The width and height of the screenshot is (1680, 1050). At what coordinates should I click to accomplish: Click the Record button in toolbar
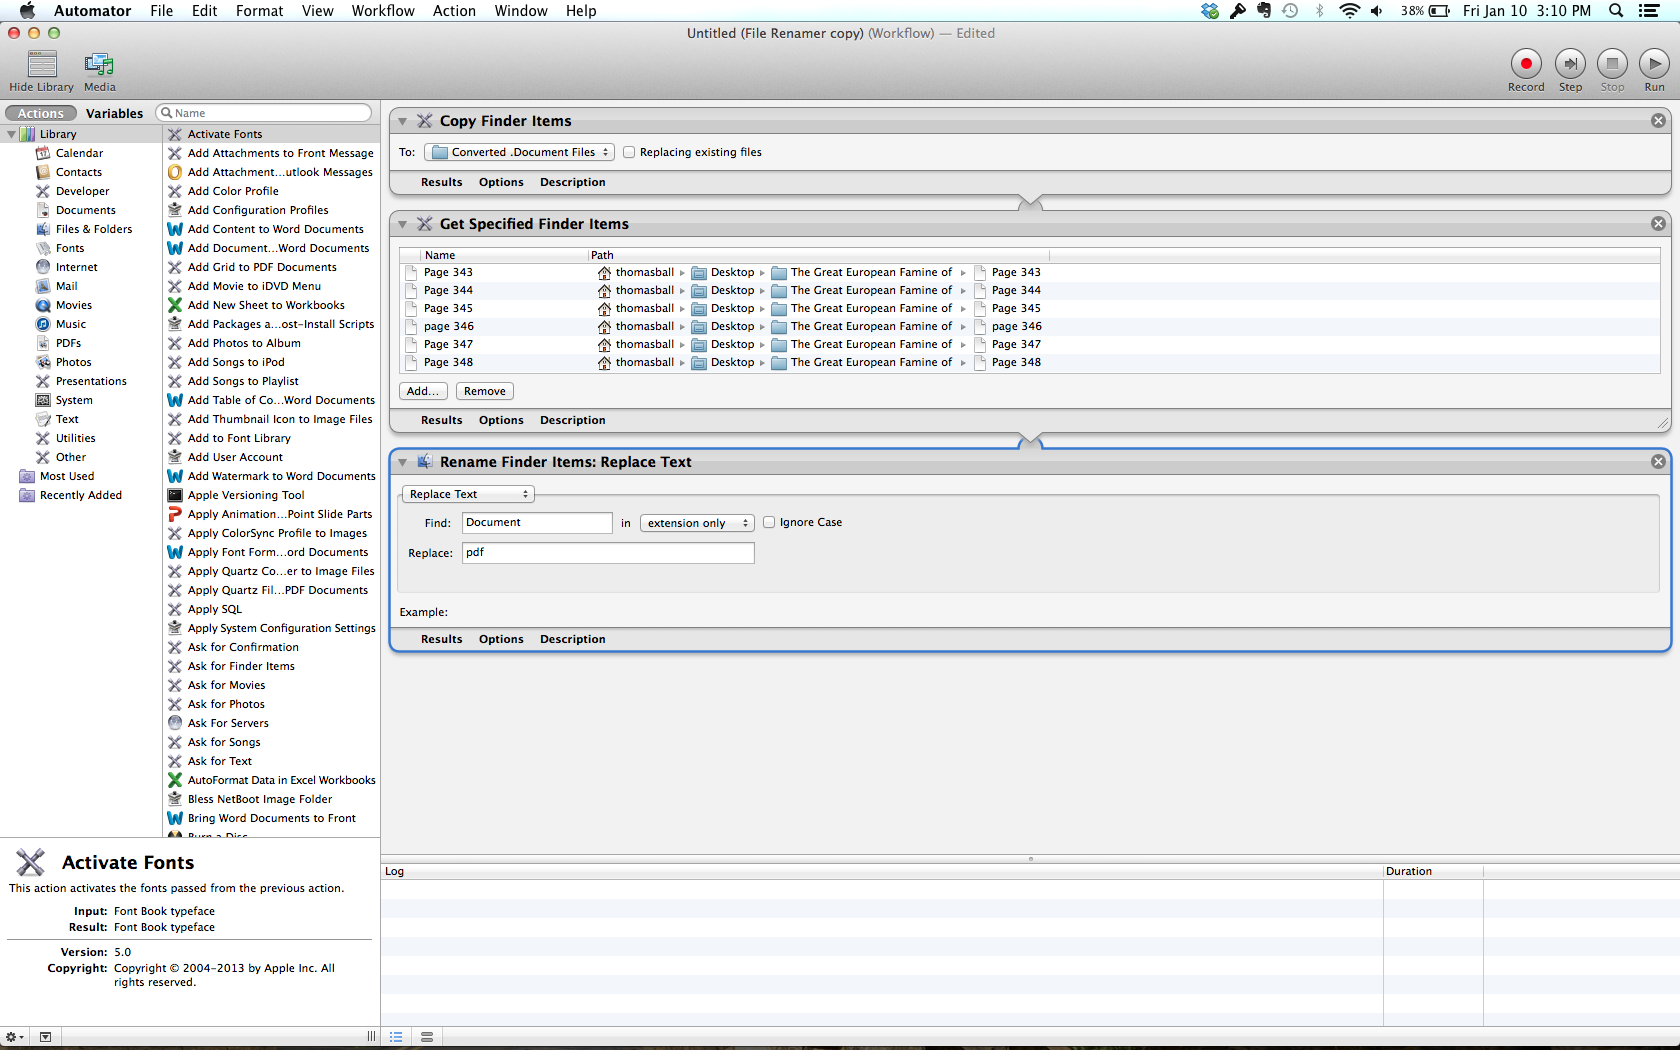pyautogui.click(x=1525, y=64)
